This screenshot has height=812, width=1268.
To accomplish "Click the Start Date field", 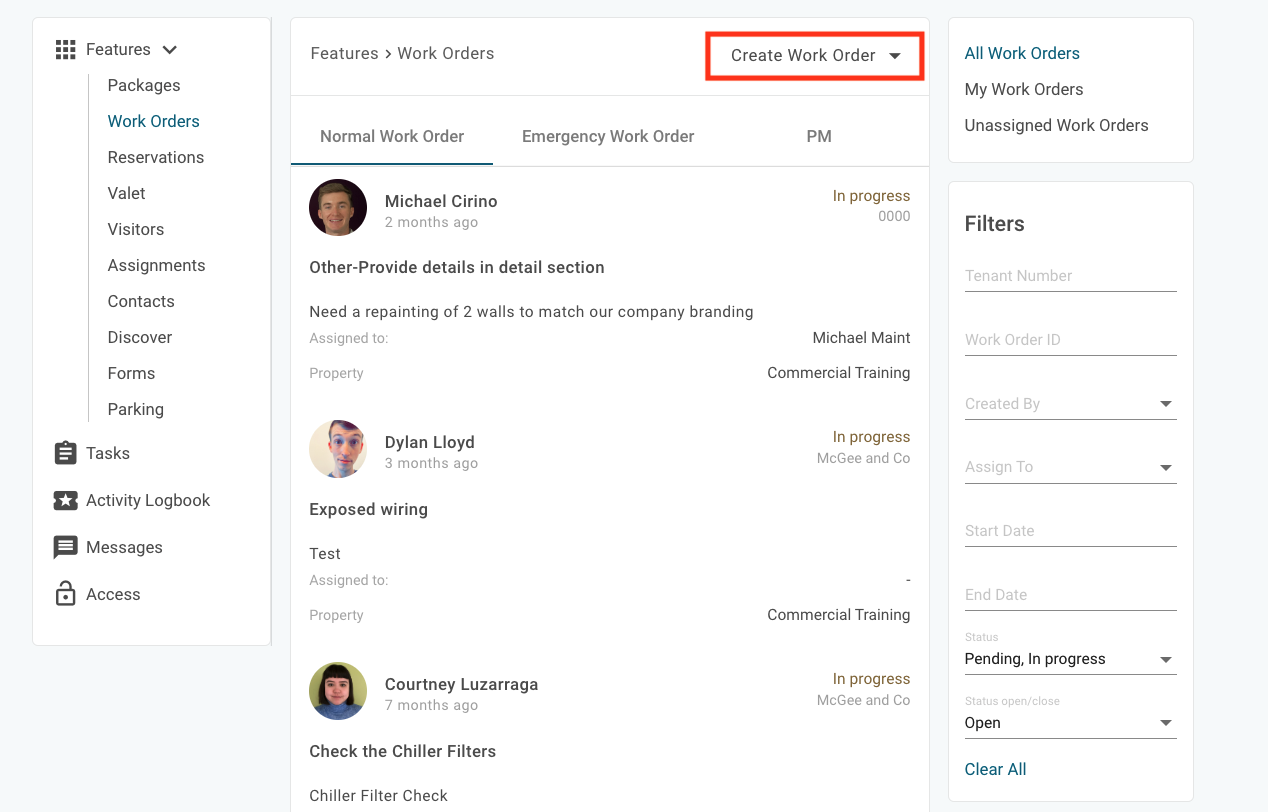I will click(1070, 531).
